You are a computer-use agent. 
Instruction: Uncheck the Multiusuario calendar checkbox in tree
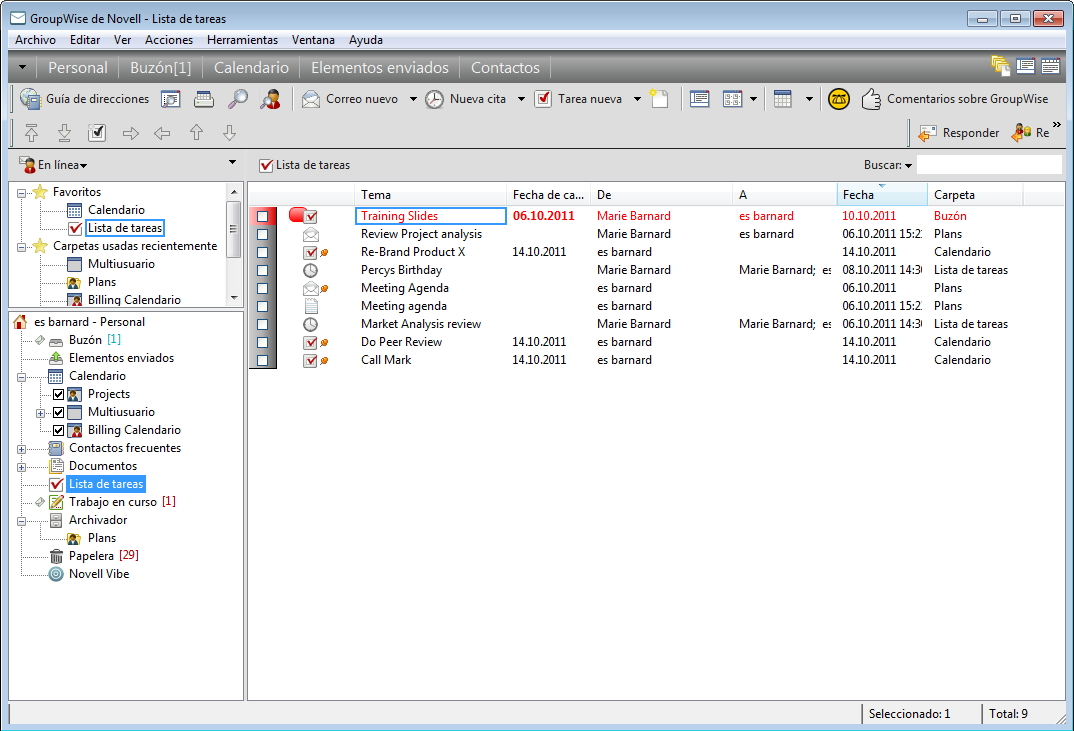pos(58,412)
